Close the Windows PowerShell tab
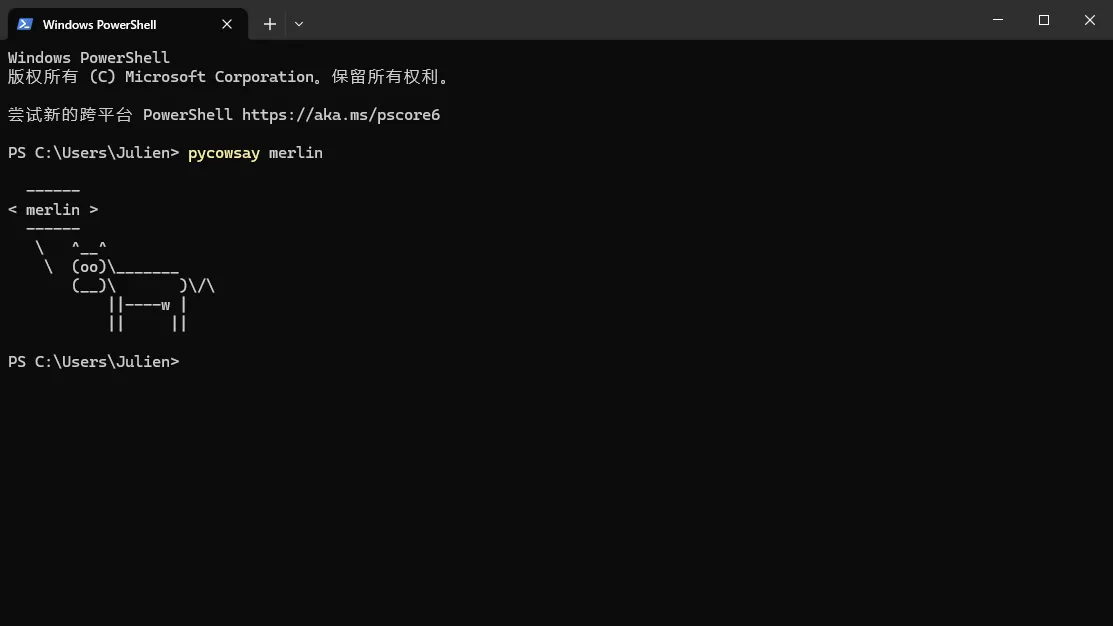Screen dimensions: 1113x626 pyautogui.click(x=227, y=24)
